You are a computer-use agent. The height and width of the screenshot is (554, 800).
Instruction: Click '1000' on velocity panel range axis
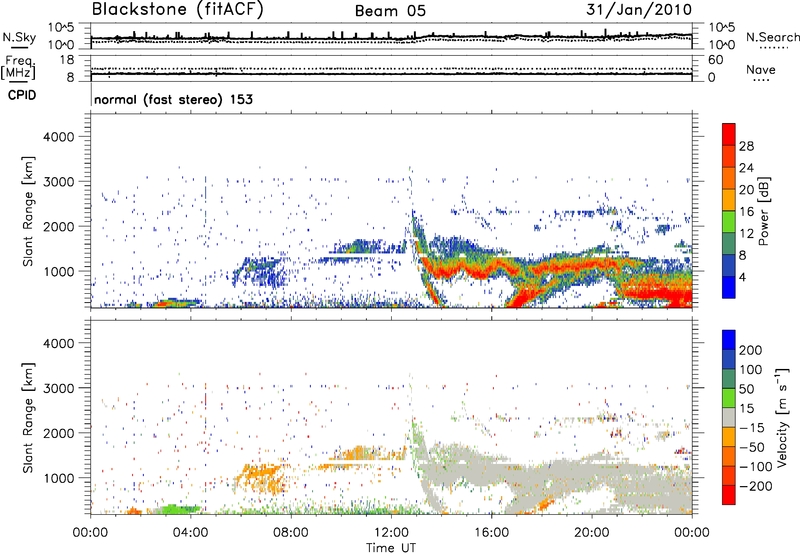(58, 478)
